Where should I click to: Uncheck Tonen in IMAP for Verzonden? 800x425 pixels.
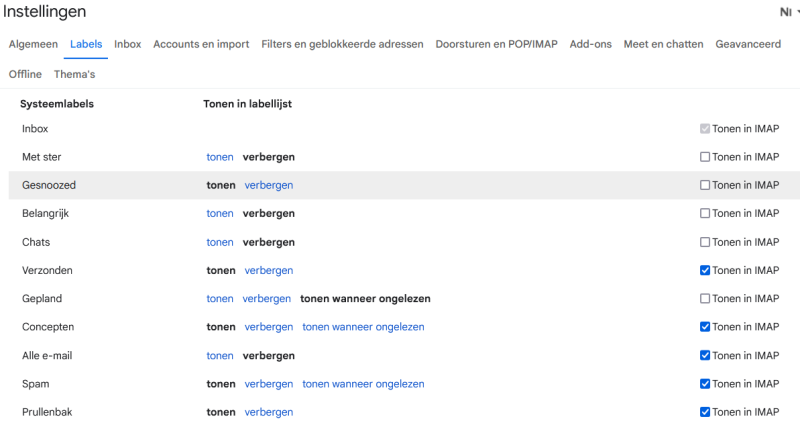705,270
